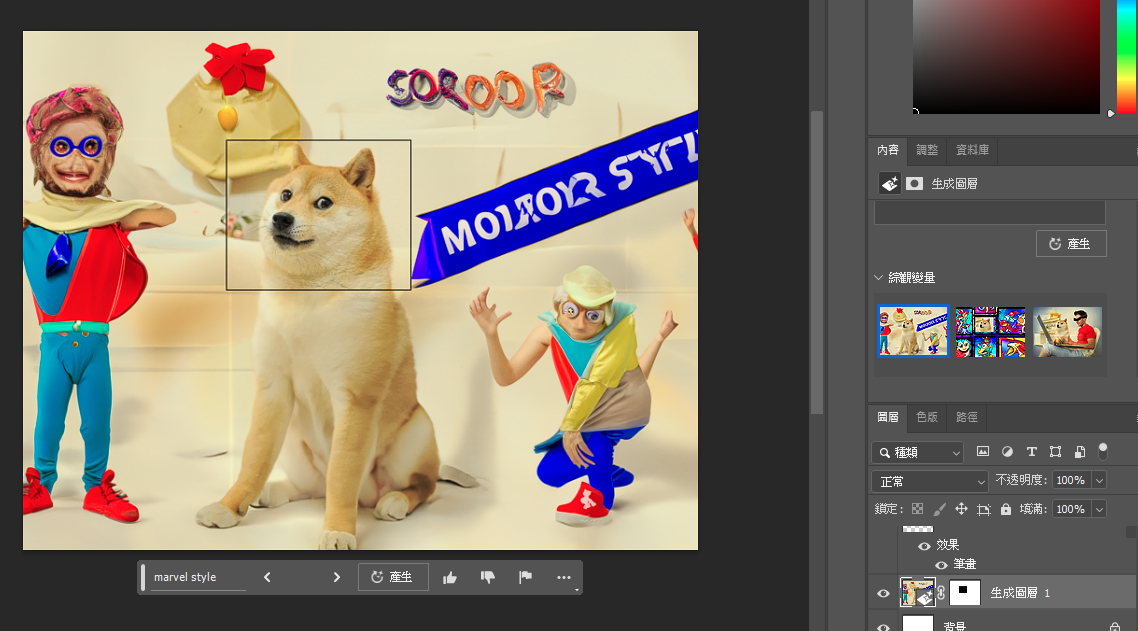This screenshot has height=631, width=1138.
Task: Filter layers by shape layers
Action: (1055, 452)
